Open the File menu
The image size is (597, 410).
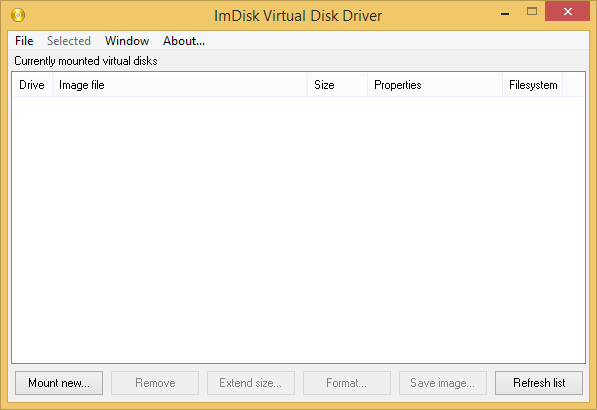(x=24, y=41)
